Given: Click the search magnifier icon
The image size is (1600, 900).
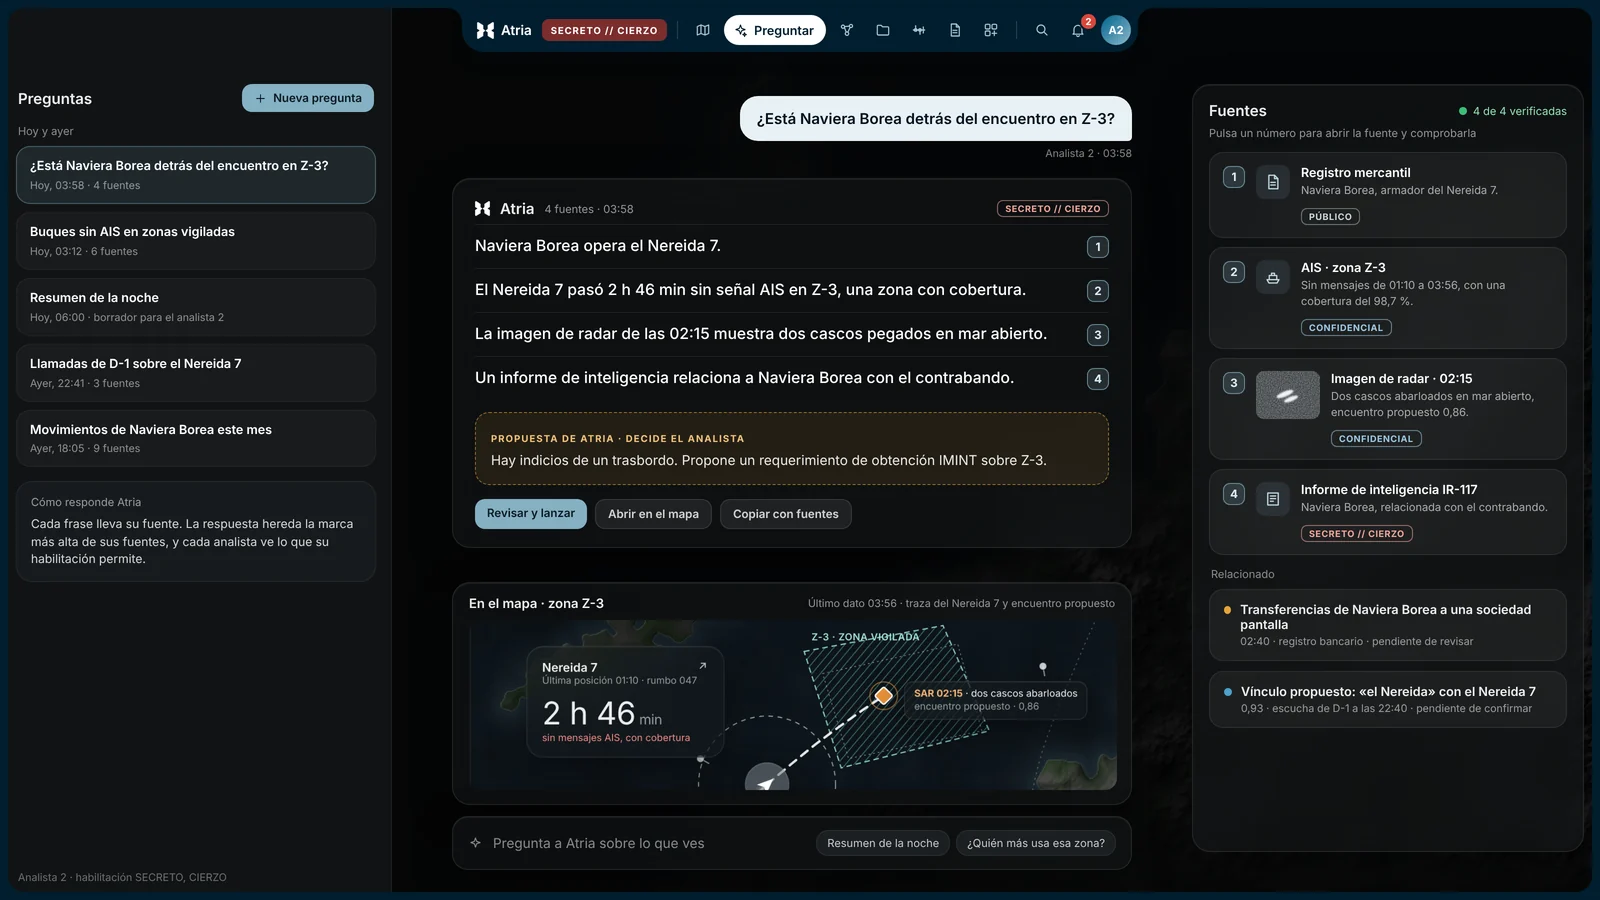Looking at the screenshot, I should [1042, 30].
